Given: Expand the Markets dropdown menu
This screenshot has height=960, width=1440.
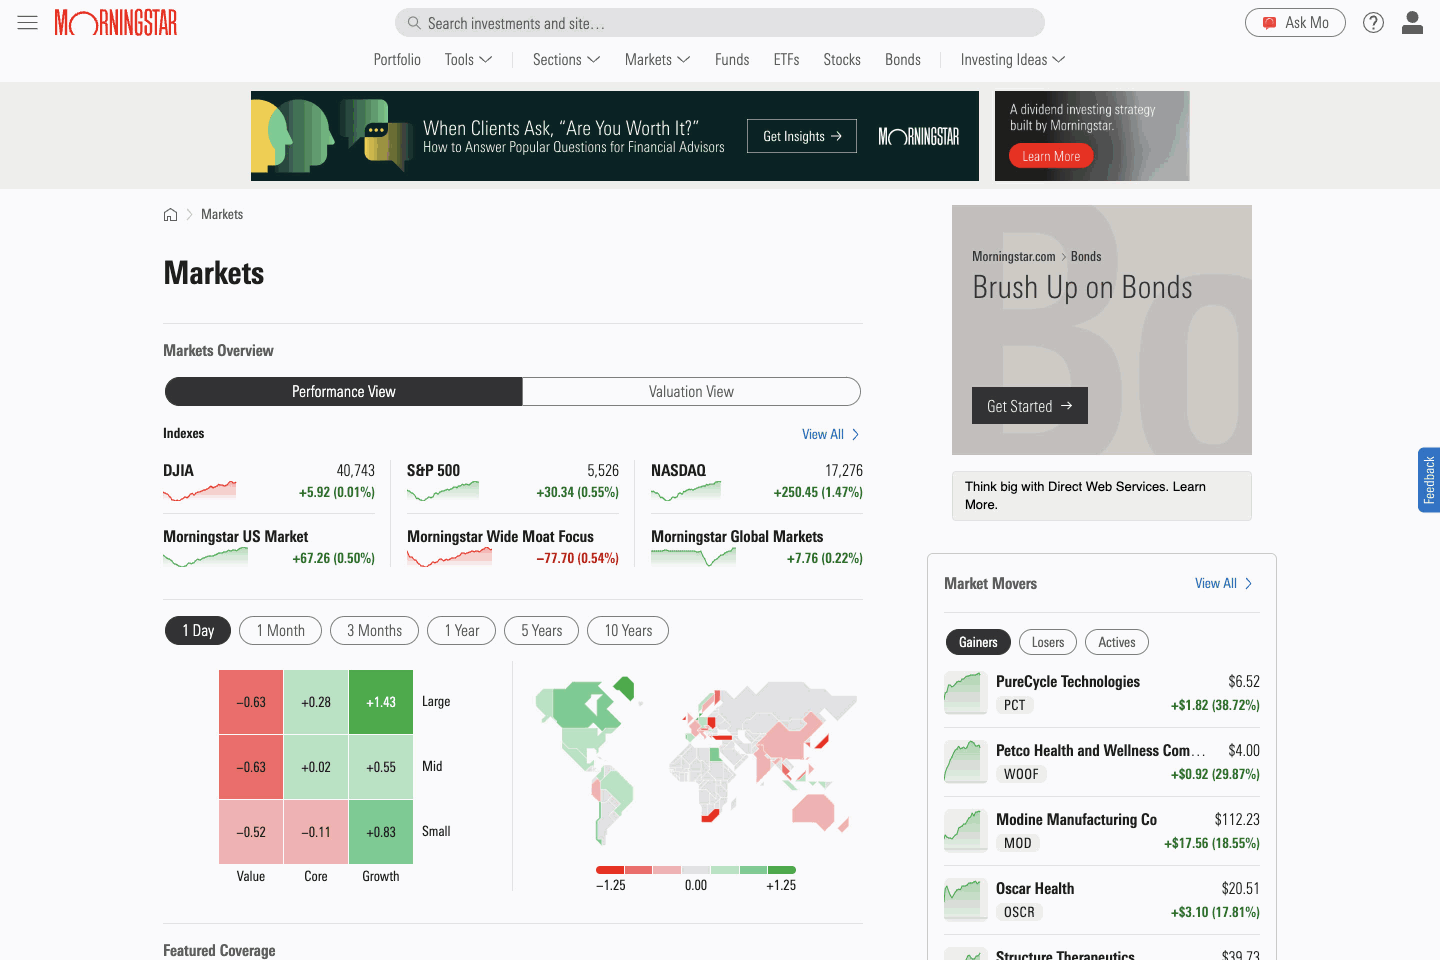Looking at the screenshot, I should pos(657,60).
